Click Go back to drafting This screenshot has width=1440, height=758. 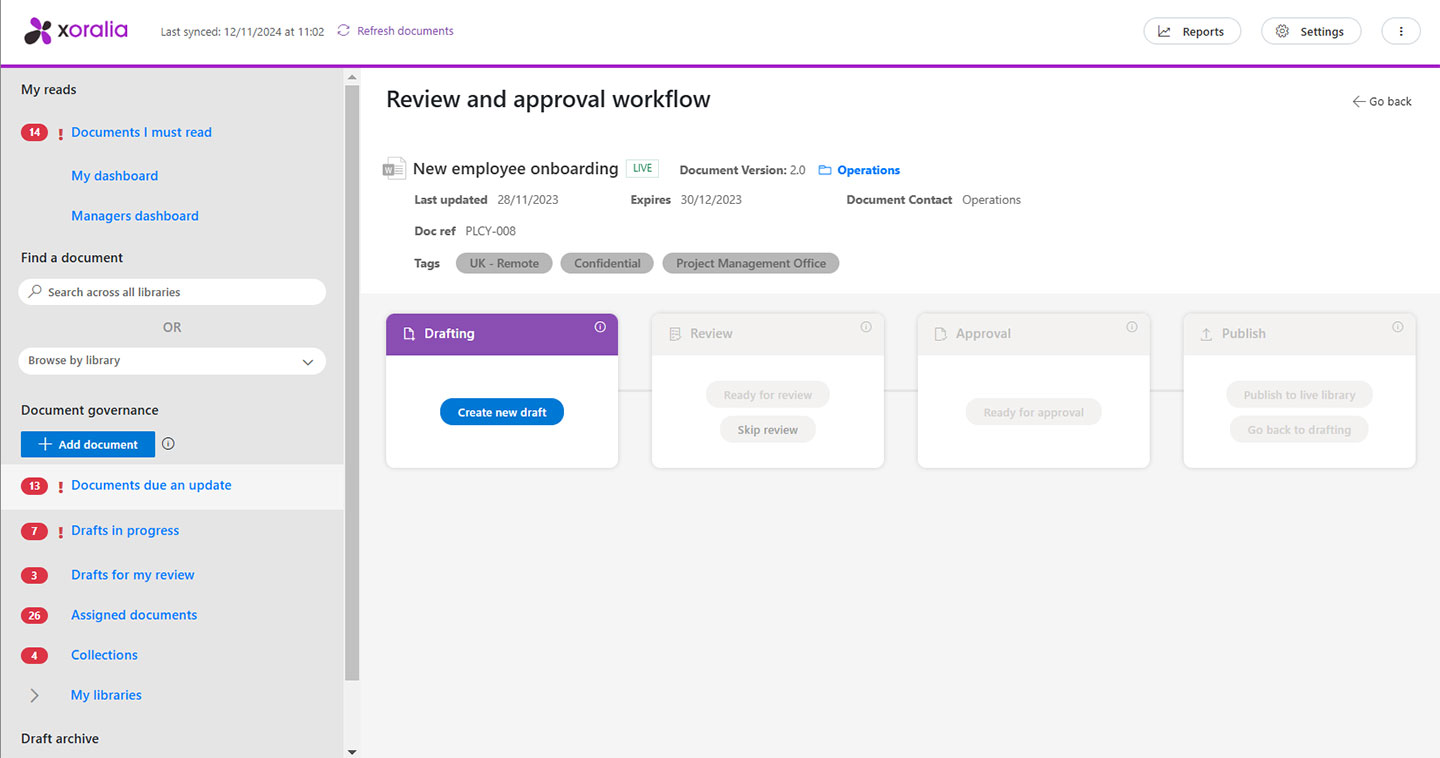coord(1300,430)
